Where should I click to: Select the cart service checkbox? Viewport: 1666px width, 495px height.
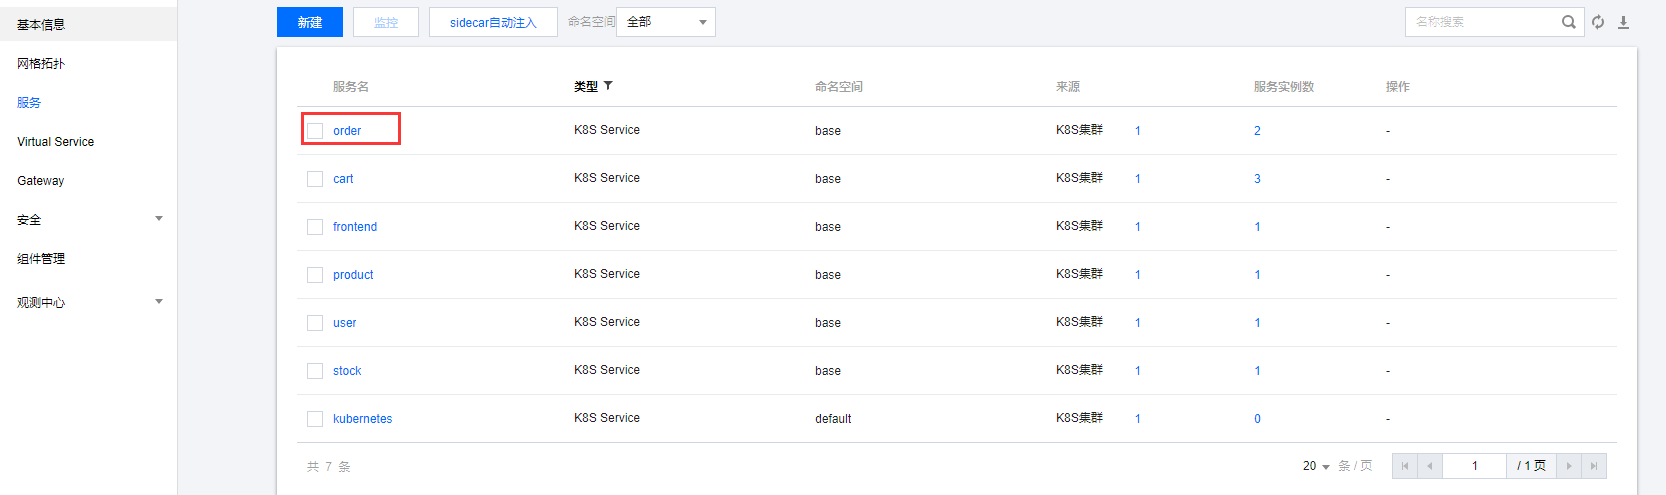tap(315, 179)
